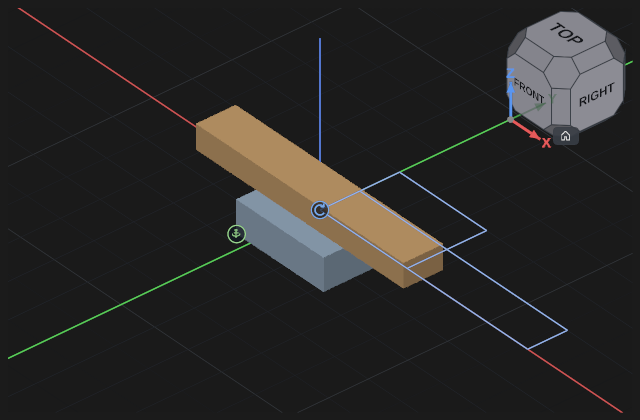
Task: Click the blue Z axis arrow
Action: click(x=510, y=100)
